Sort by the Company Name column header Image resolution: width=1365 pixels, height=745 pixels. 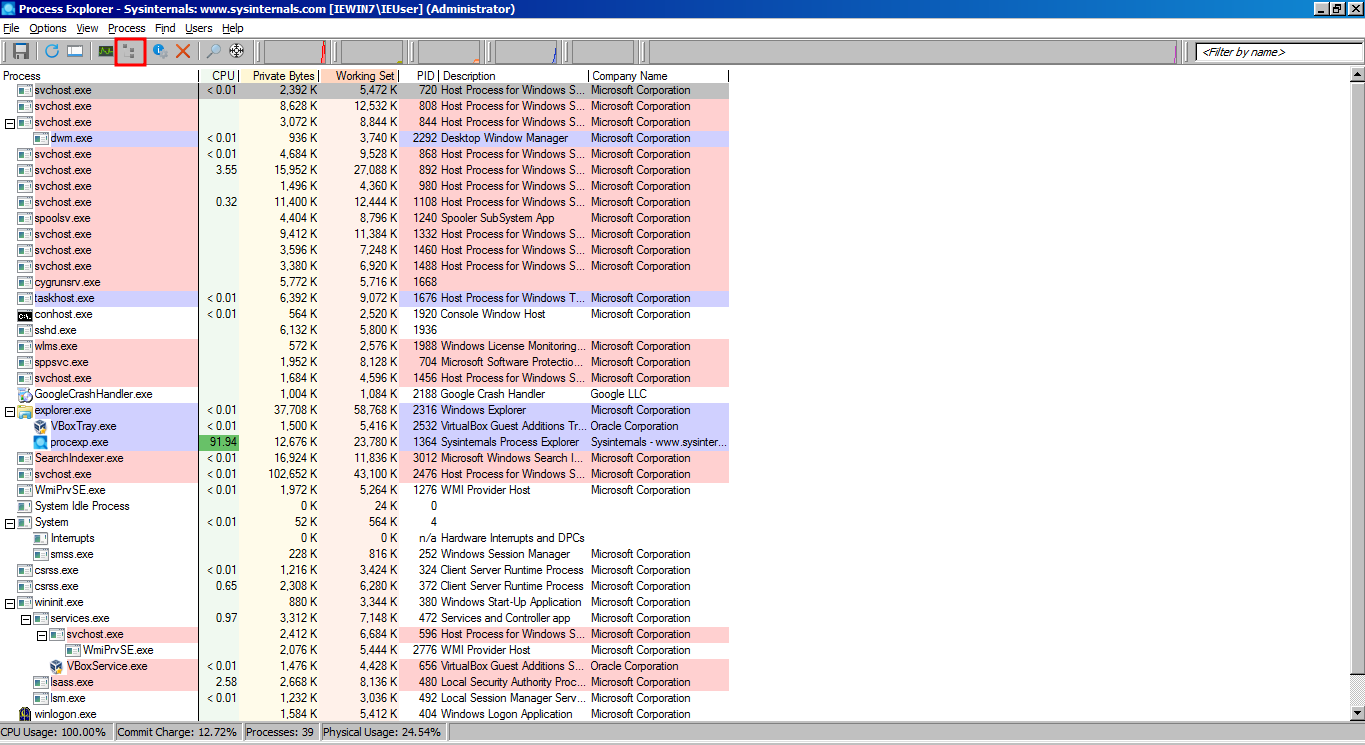tap(659, 76)
